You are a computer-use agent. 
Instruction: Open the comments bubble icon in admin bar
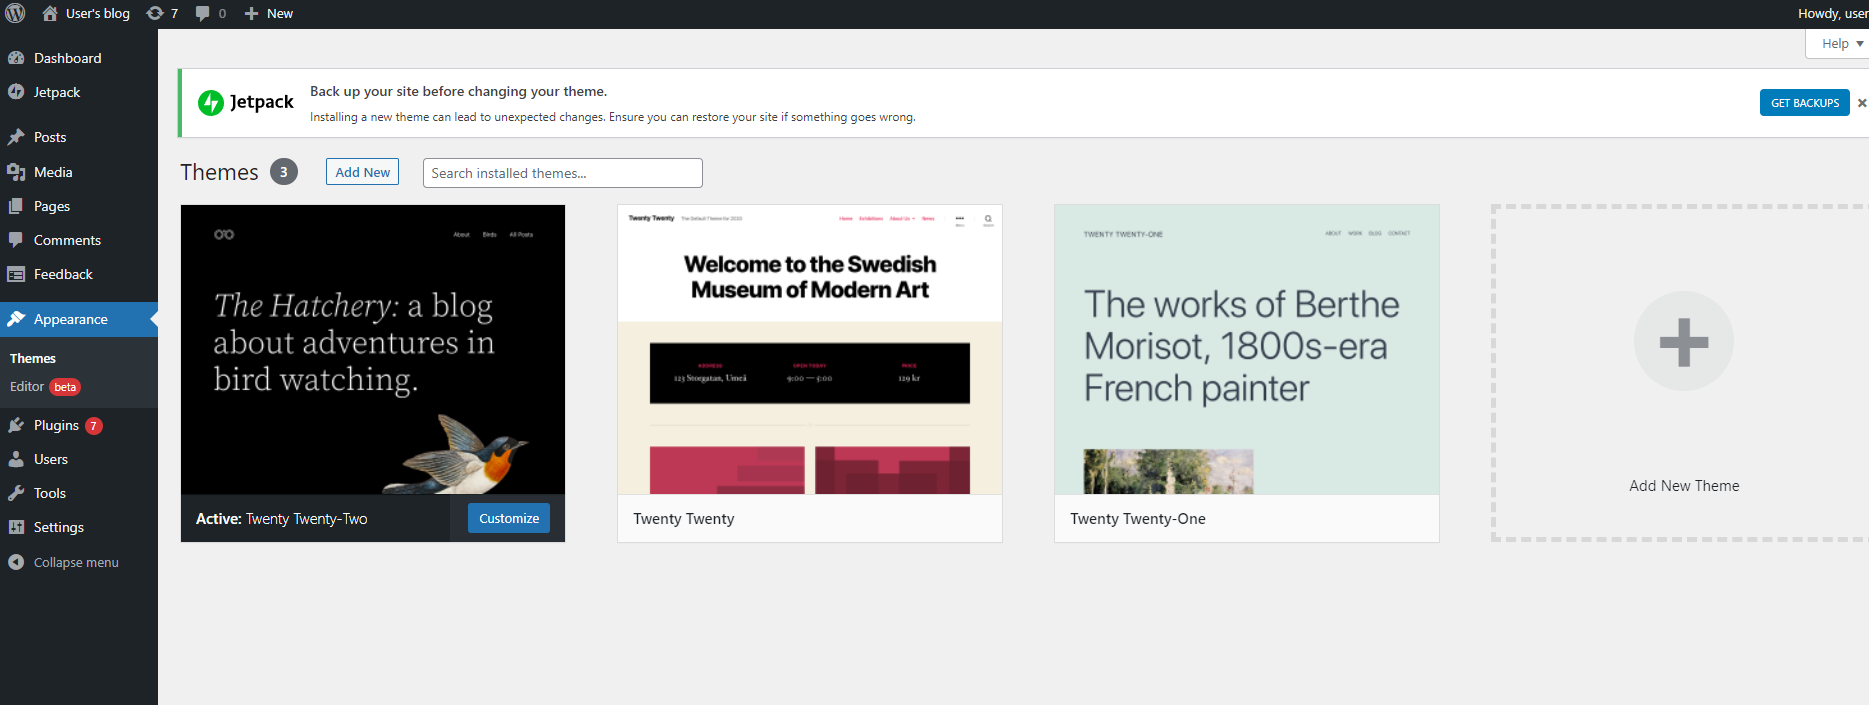(203, 13)
